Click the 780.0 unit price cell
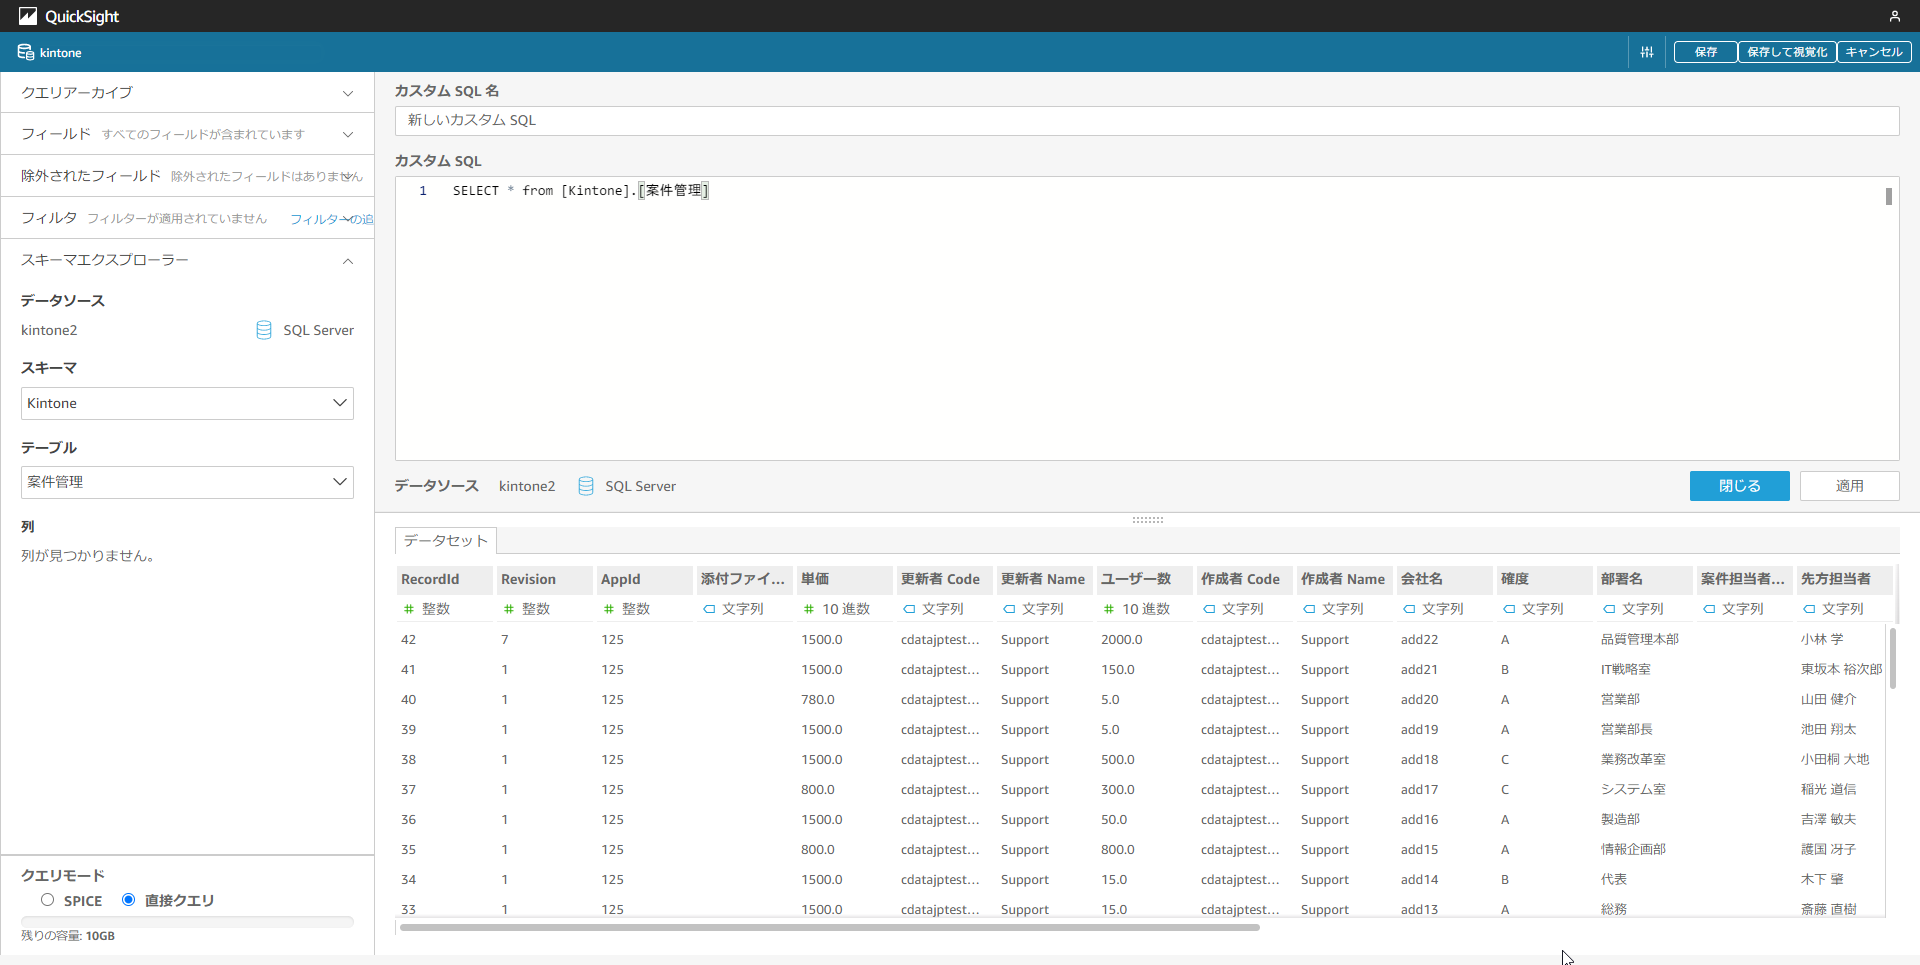This screenshot has width=1920, height=965. pyautogui.click(x=818, y=699)
